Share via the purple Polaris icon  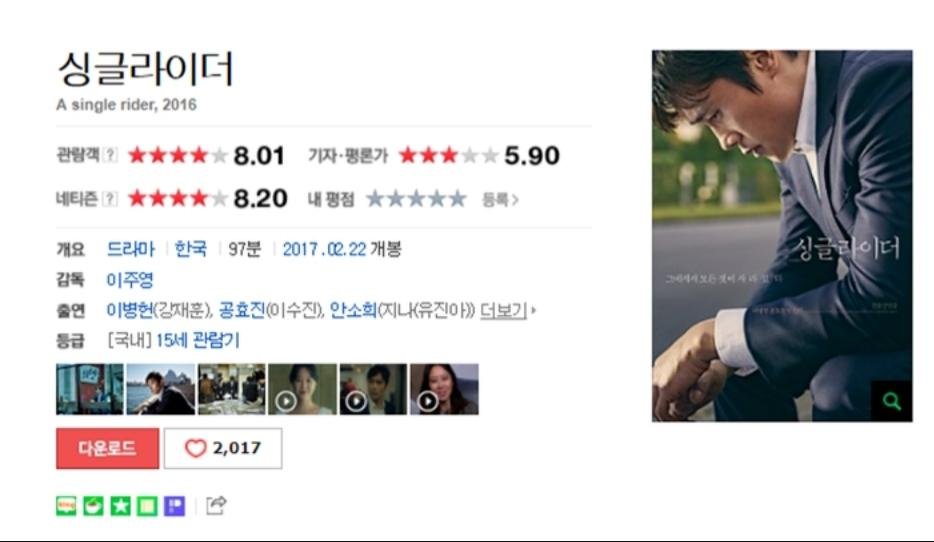point(175,506)
